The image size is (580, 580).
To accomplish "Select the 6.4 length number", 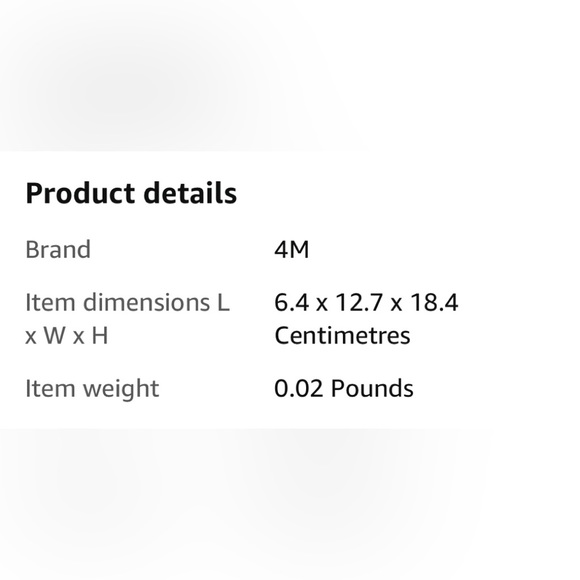I will coord(291,303).
